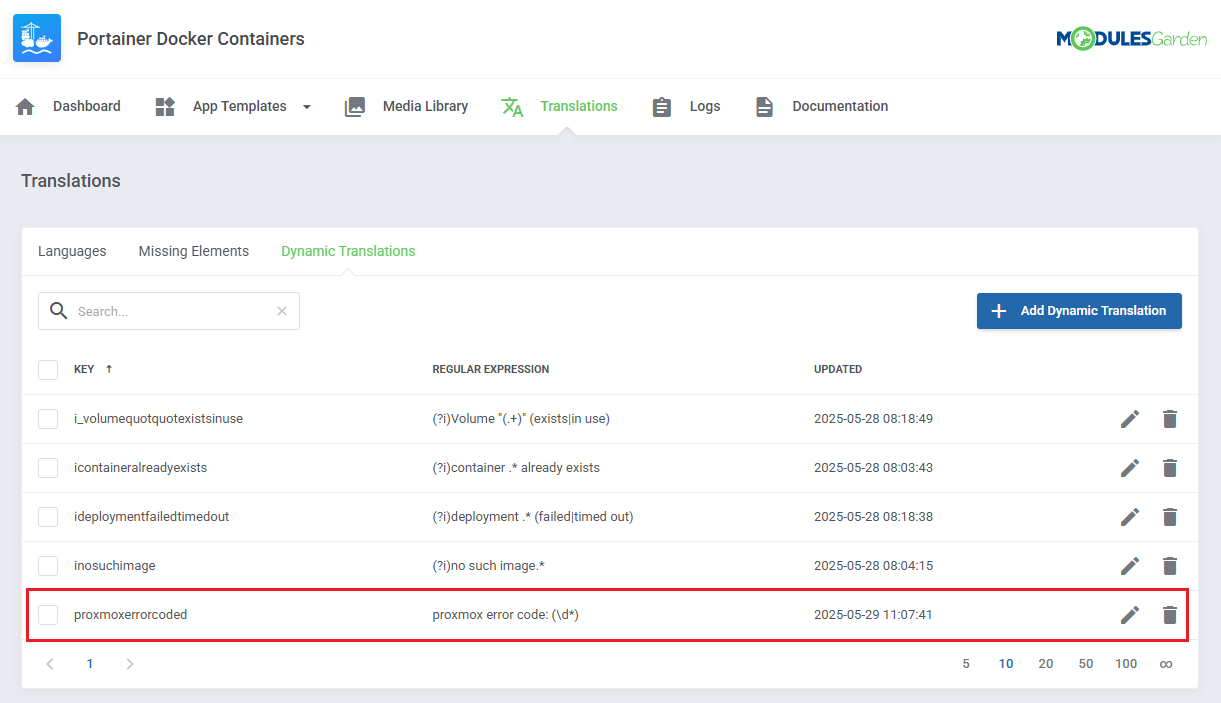
Task: Clear the search field with the X icon
Action: (282, 311)
